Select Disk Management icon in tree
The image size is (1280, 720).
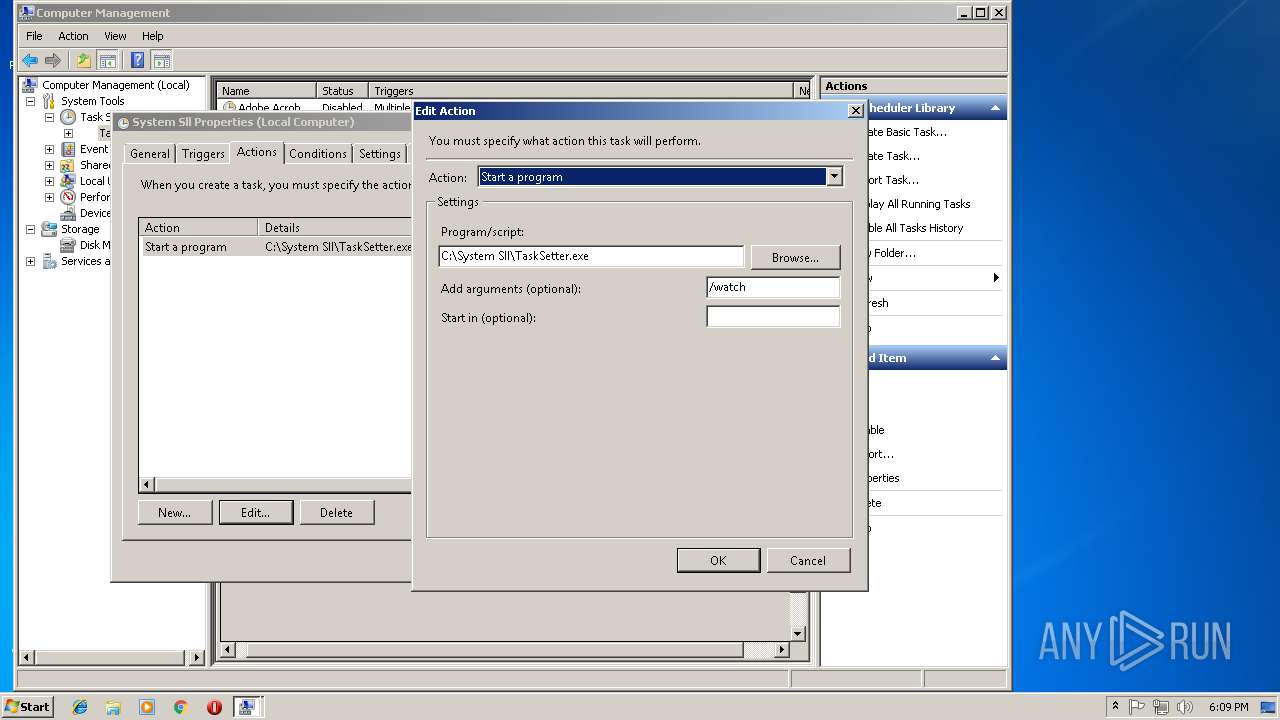tap(68, 245)
